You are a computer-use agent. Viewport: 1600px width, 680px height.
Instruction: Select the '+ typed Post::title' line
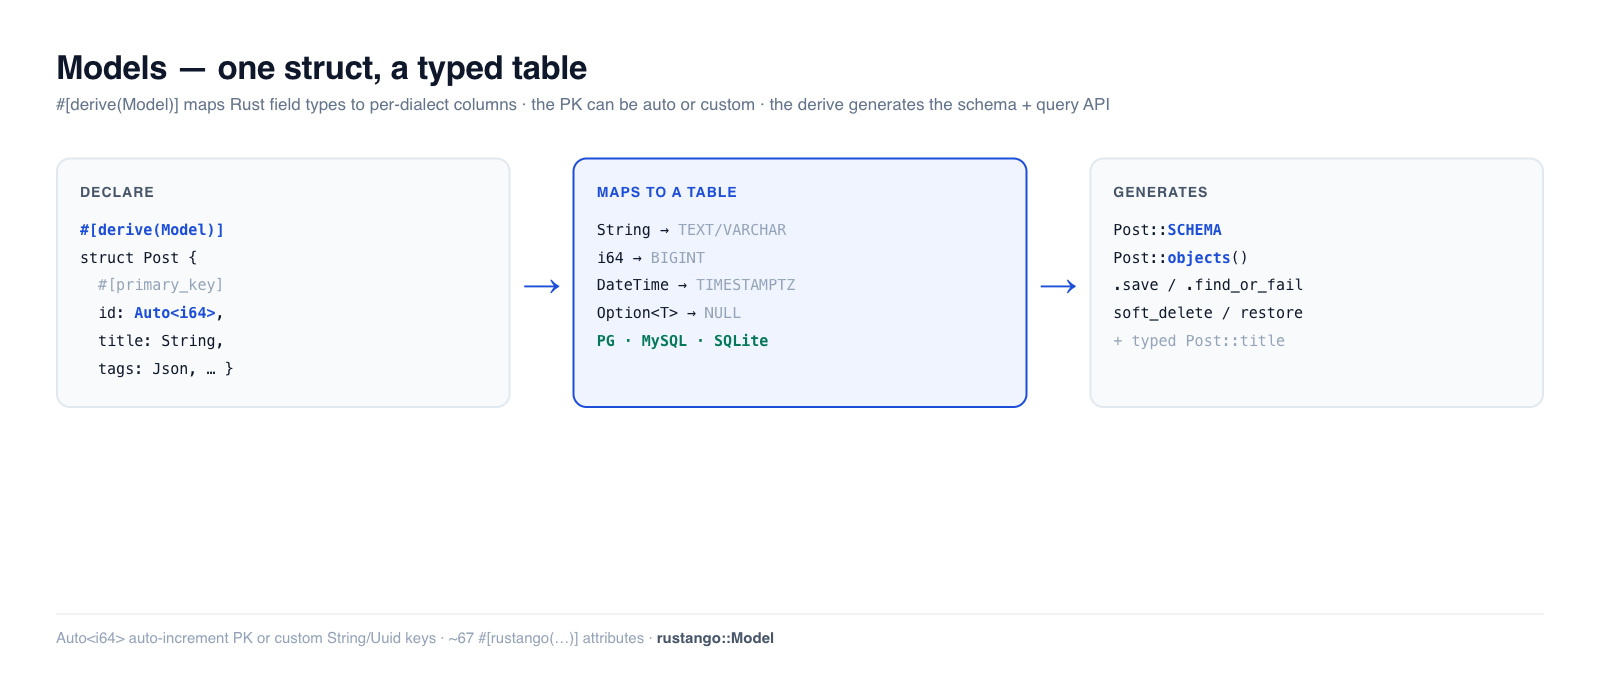tap(1199, 341)
